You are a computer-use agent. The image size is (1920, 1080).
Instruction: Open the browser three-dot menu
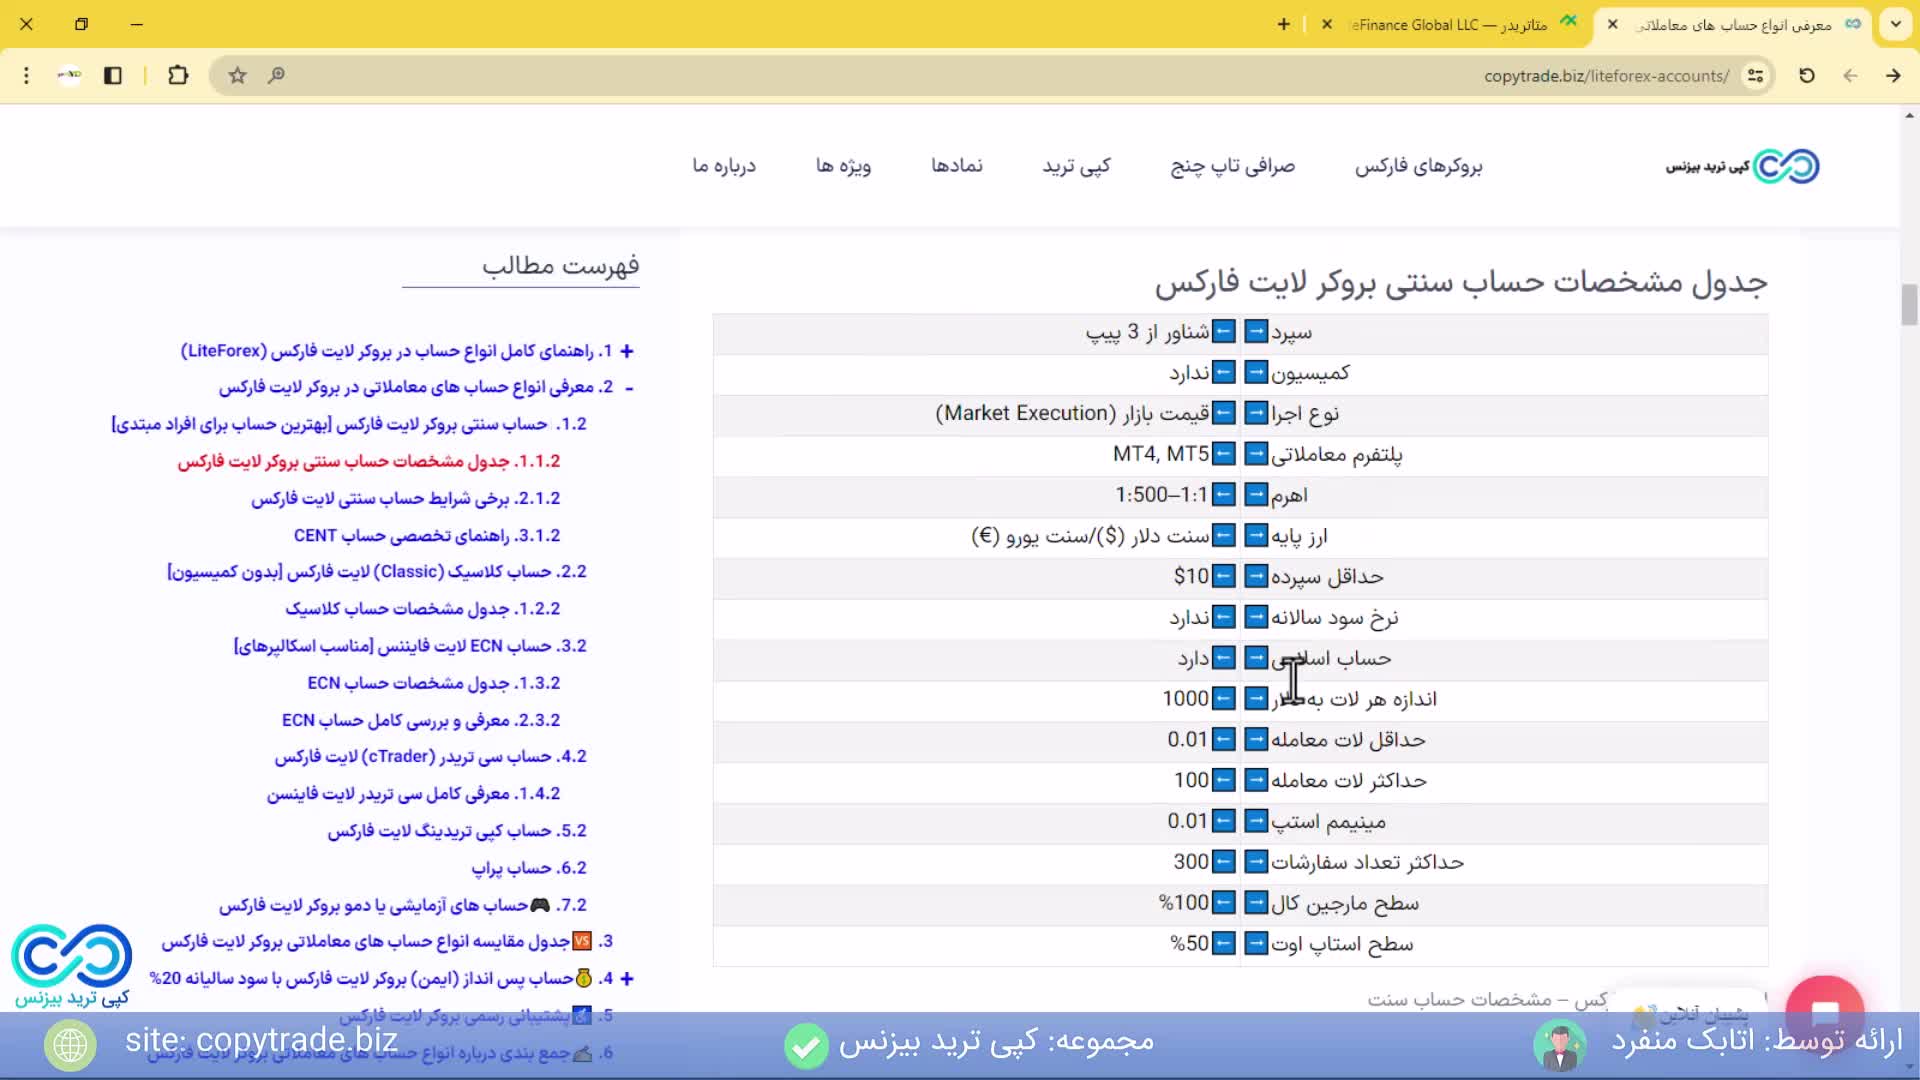[x=26, y=75]
